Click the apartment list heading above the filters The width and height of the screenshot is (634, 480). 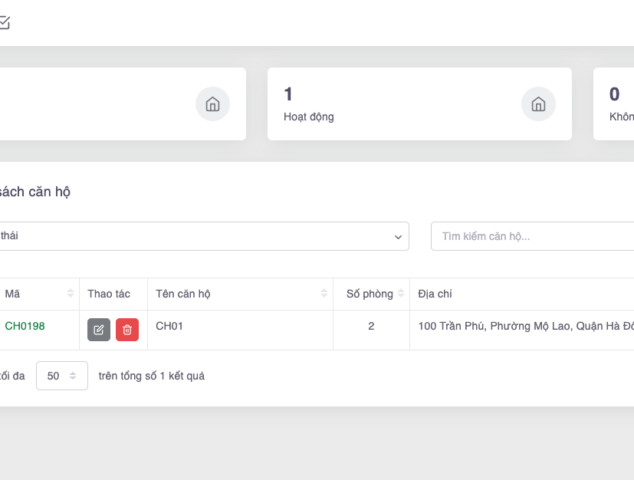tap(35, 191)
